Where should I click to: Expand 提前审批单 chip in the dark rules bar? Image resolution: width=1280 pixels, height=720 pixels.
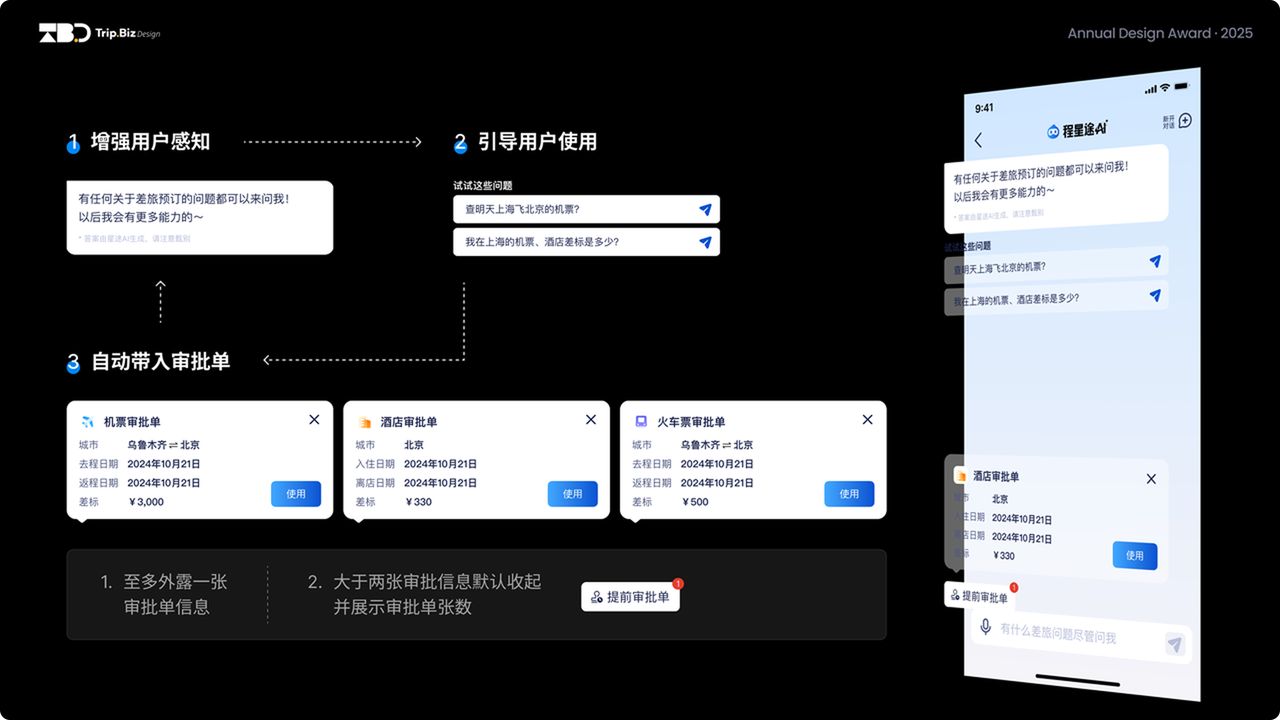coord(630,597)
